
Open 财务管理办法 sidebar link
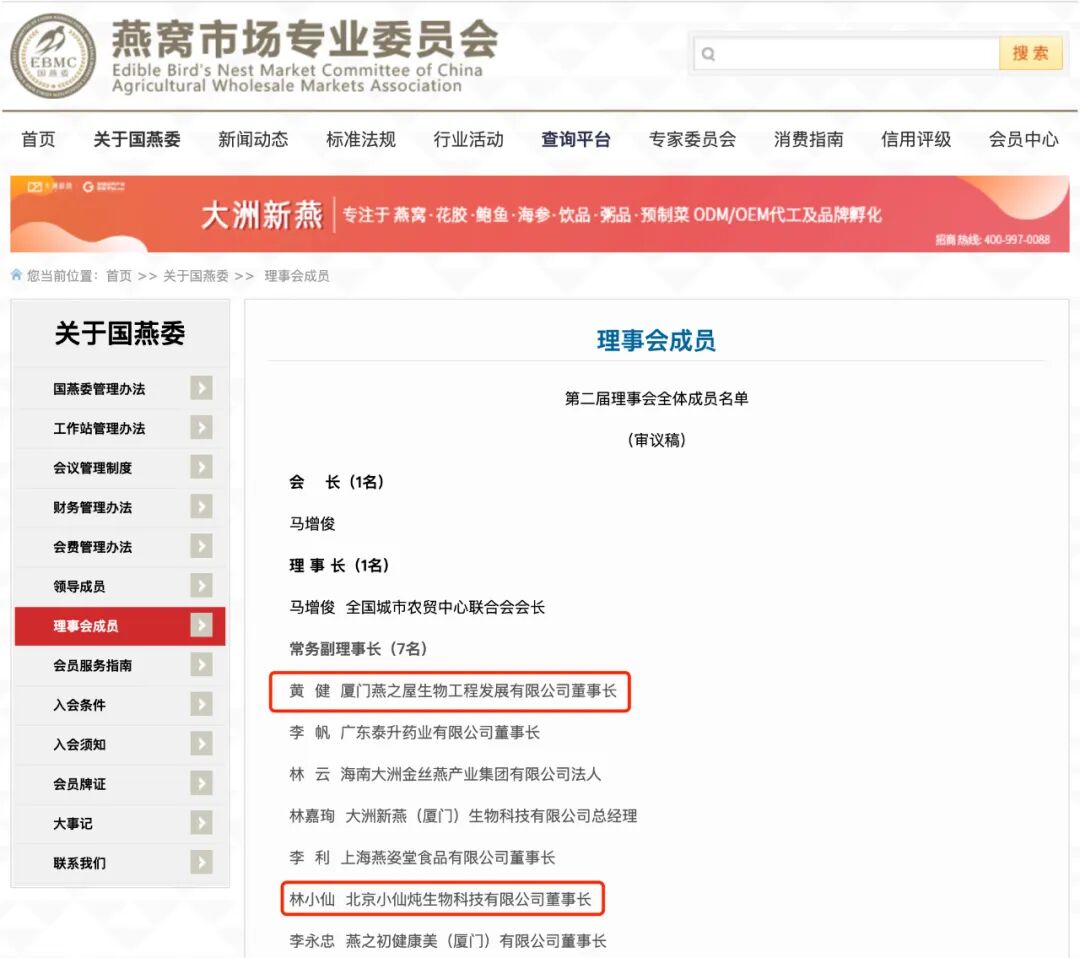[x=92, y=508]
